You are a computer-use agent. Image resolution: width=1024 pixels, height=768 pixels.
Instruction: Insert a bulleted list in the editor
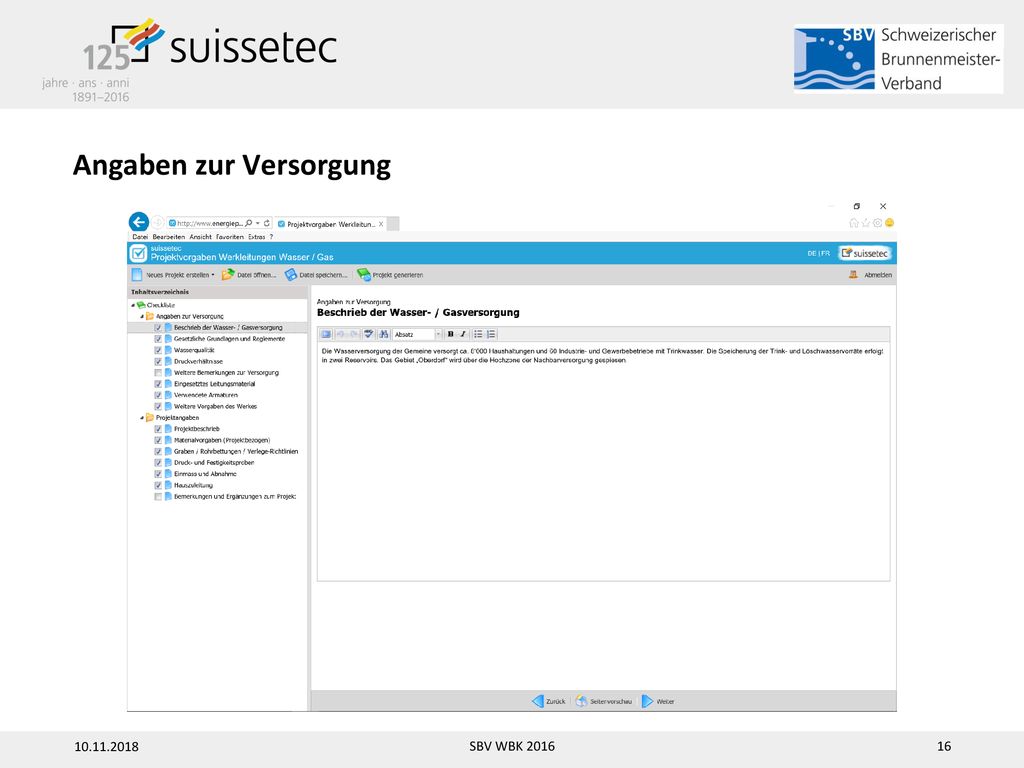point(478,334)
